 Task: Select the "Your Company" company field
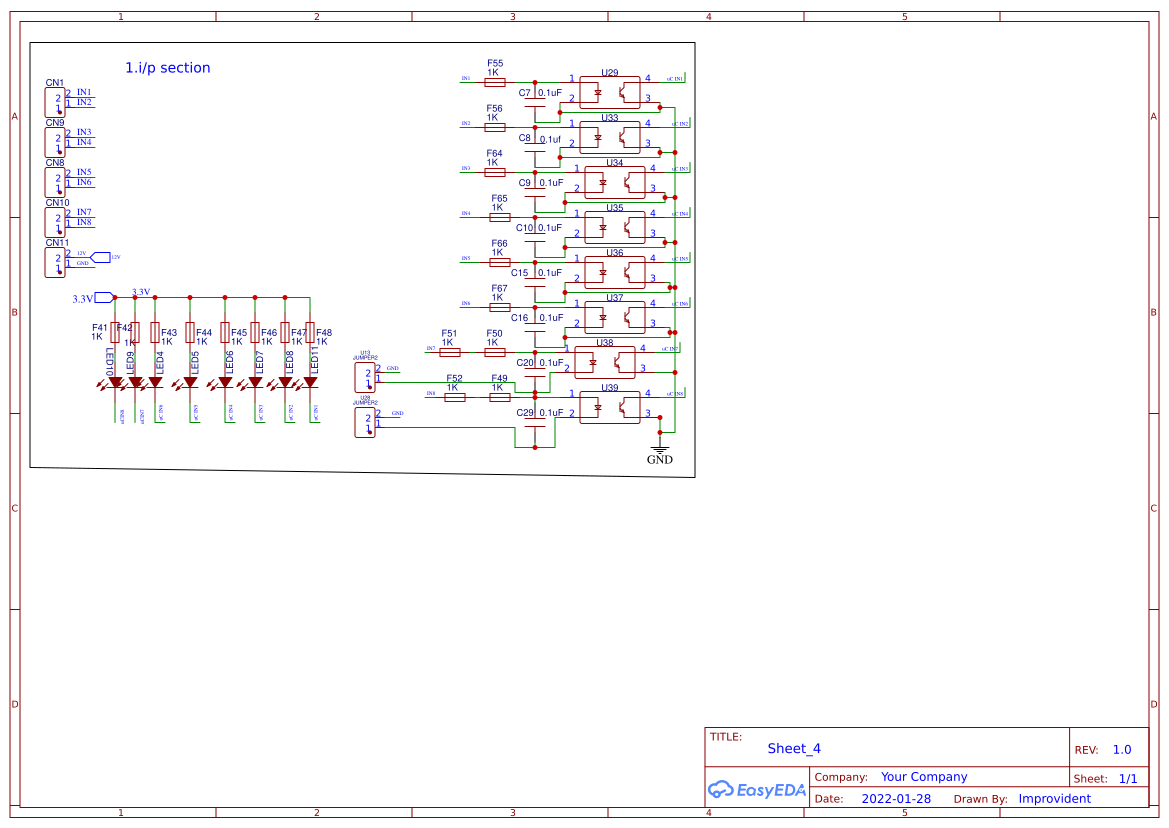(x=923, y=777)
